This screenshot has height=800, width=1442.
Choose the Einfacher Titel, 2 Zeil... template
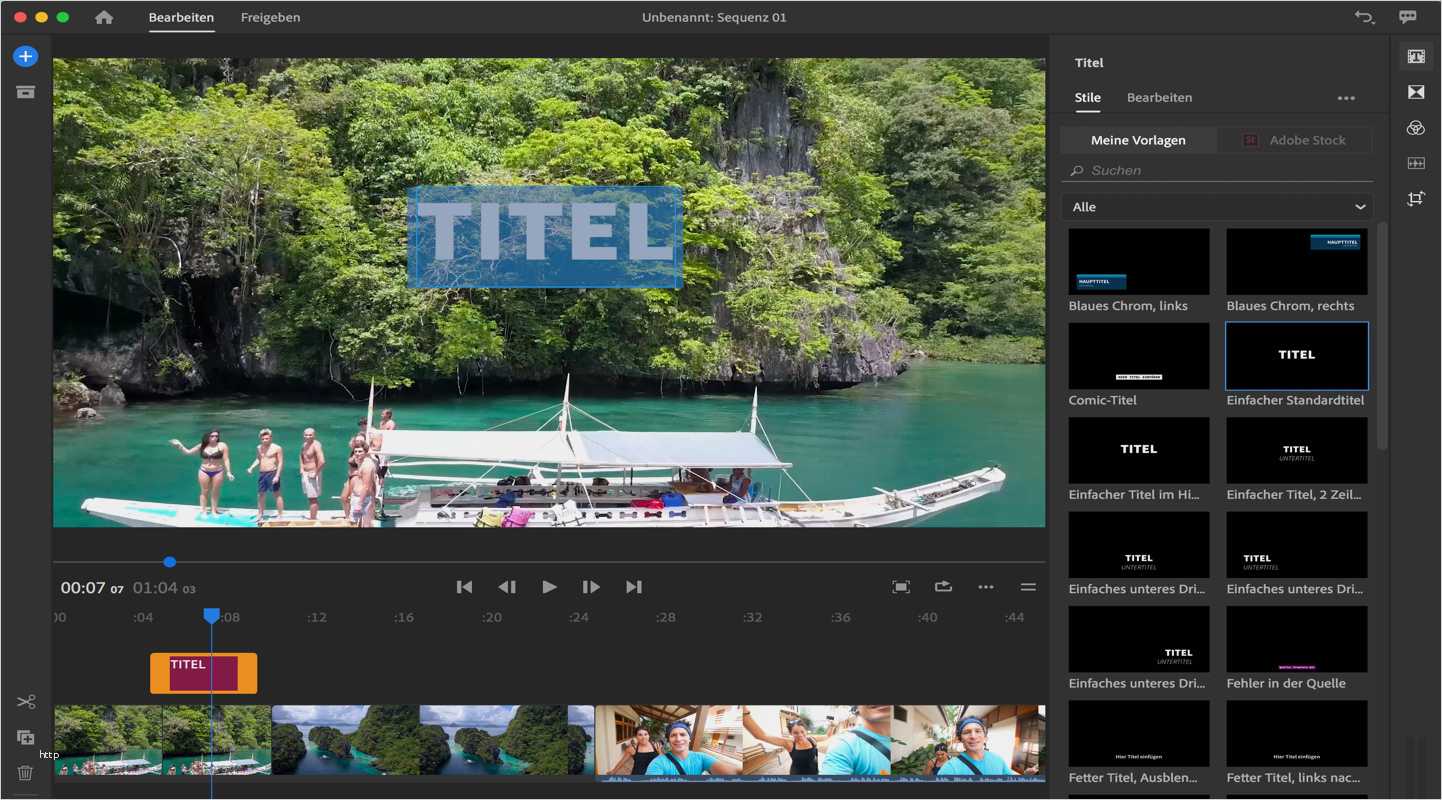click(1297, 450)
